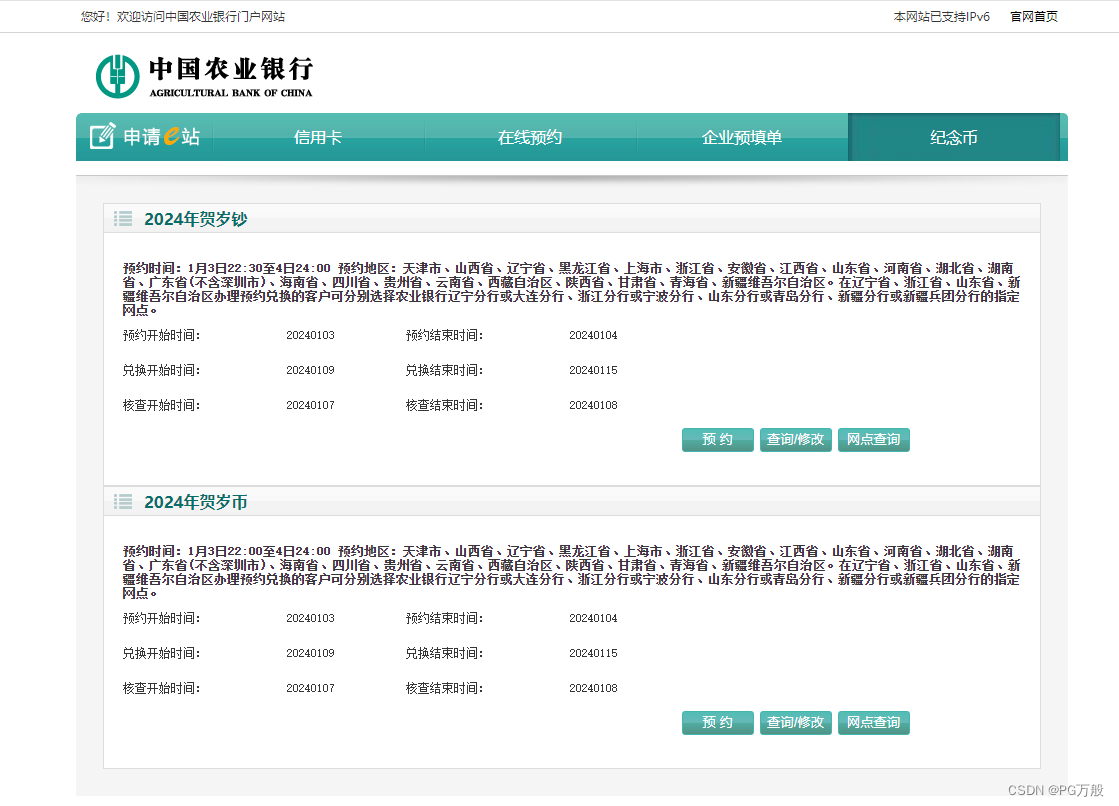Click the 贺岁币 reservation description paragraph

(572, 572)
